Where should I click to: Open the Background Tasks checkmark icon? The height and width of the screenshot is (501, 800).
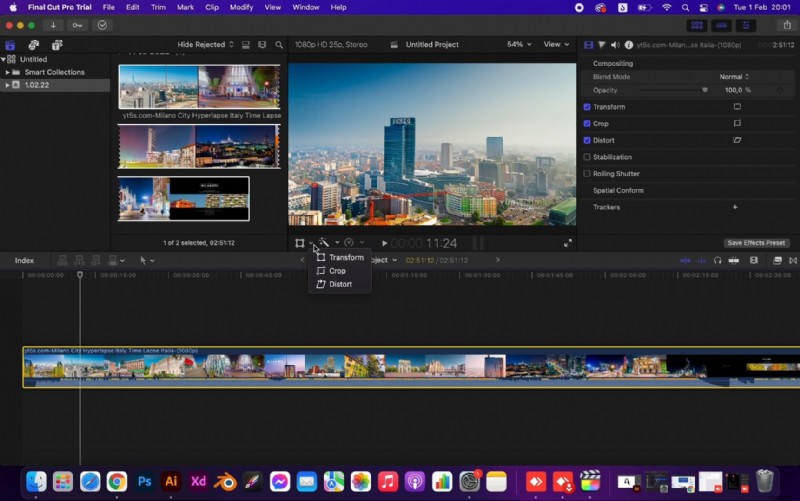pyautogui.click(x=102, y=25)
